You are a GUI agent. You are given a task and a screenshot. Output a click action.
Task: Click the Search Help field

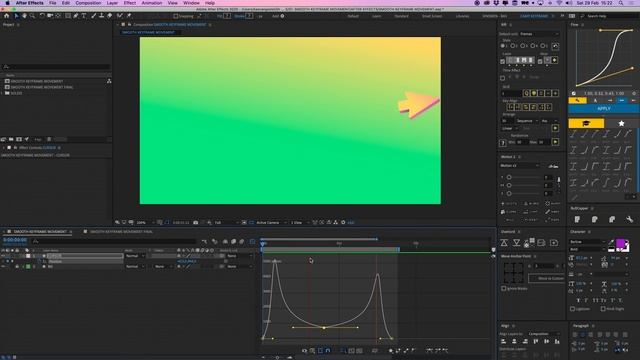tap(612, 16)
